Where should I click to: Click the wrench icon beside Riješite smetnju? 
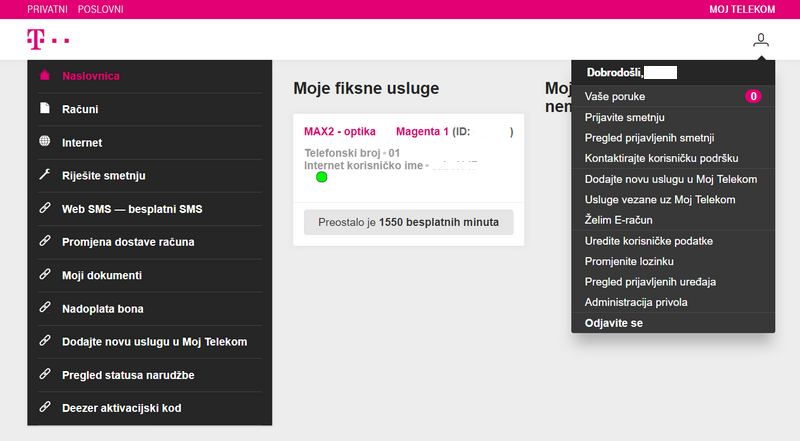tap(45, 175)
